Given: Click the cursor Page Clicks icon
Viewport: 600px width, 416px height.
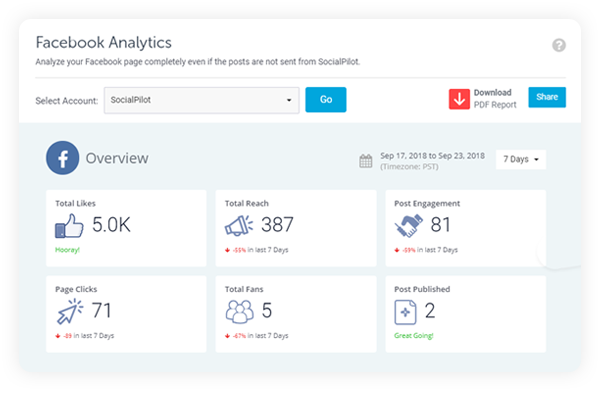Looking at the screenshot, I should pyautogui.click(x=70, y=311).
